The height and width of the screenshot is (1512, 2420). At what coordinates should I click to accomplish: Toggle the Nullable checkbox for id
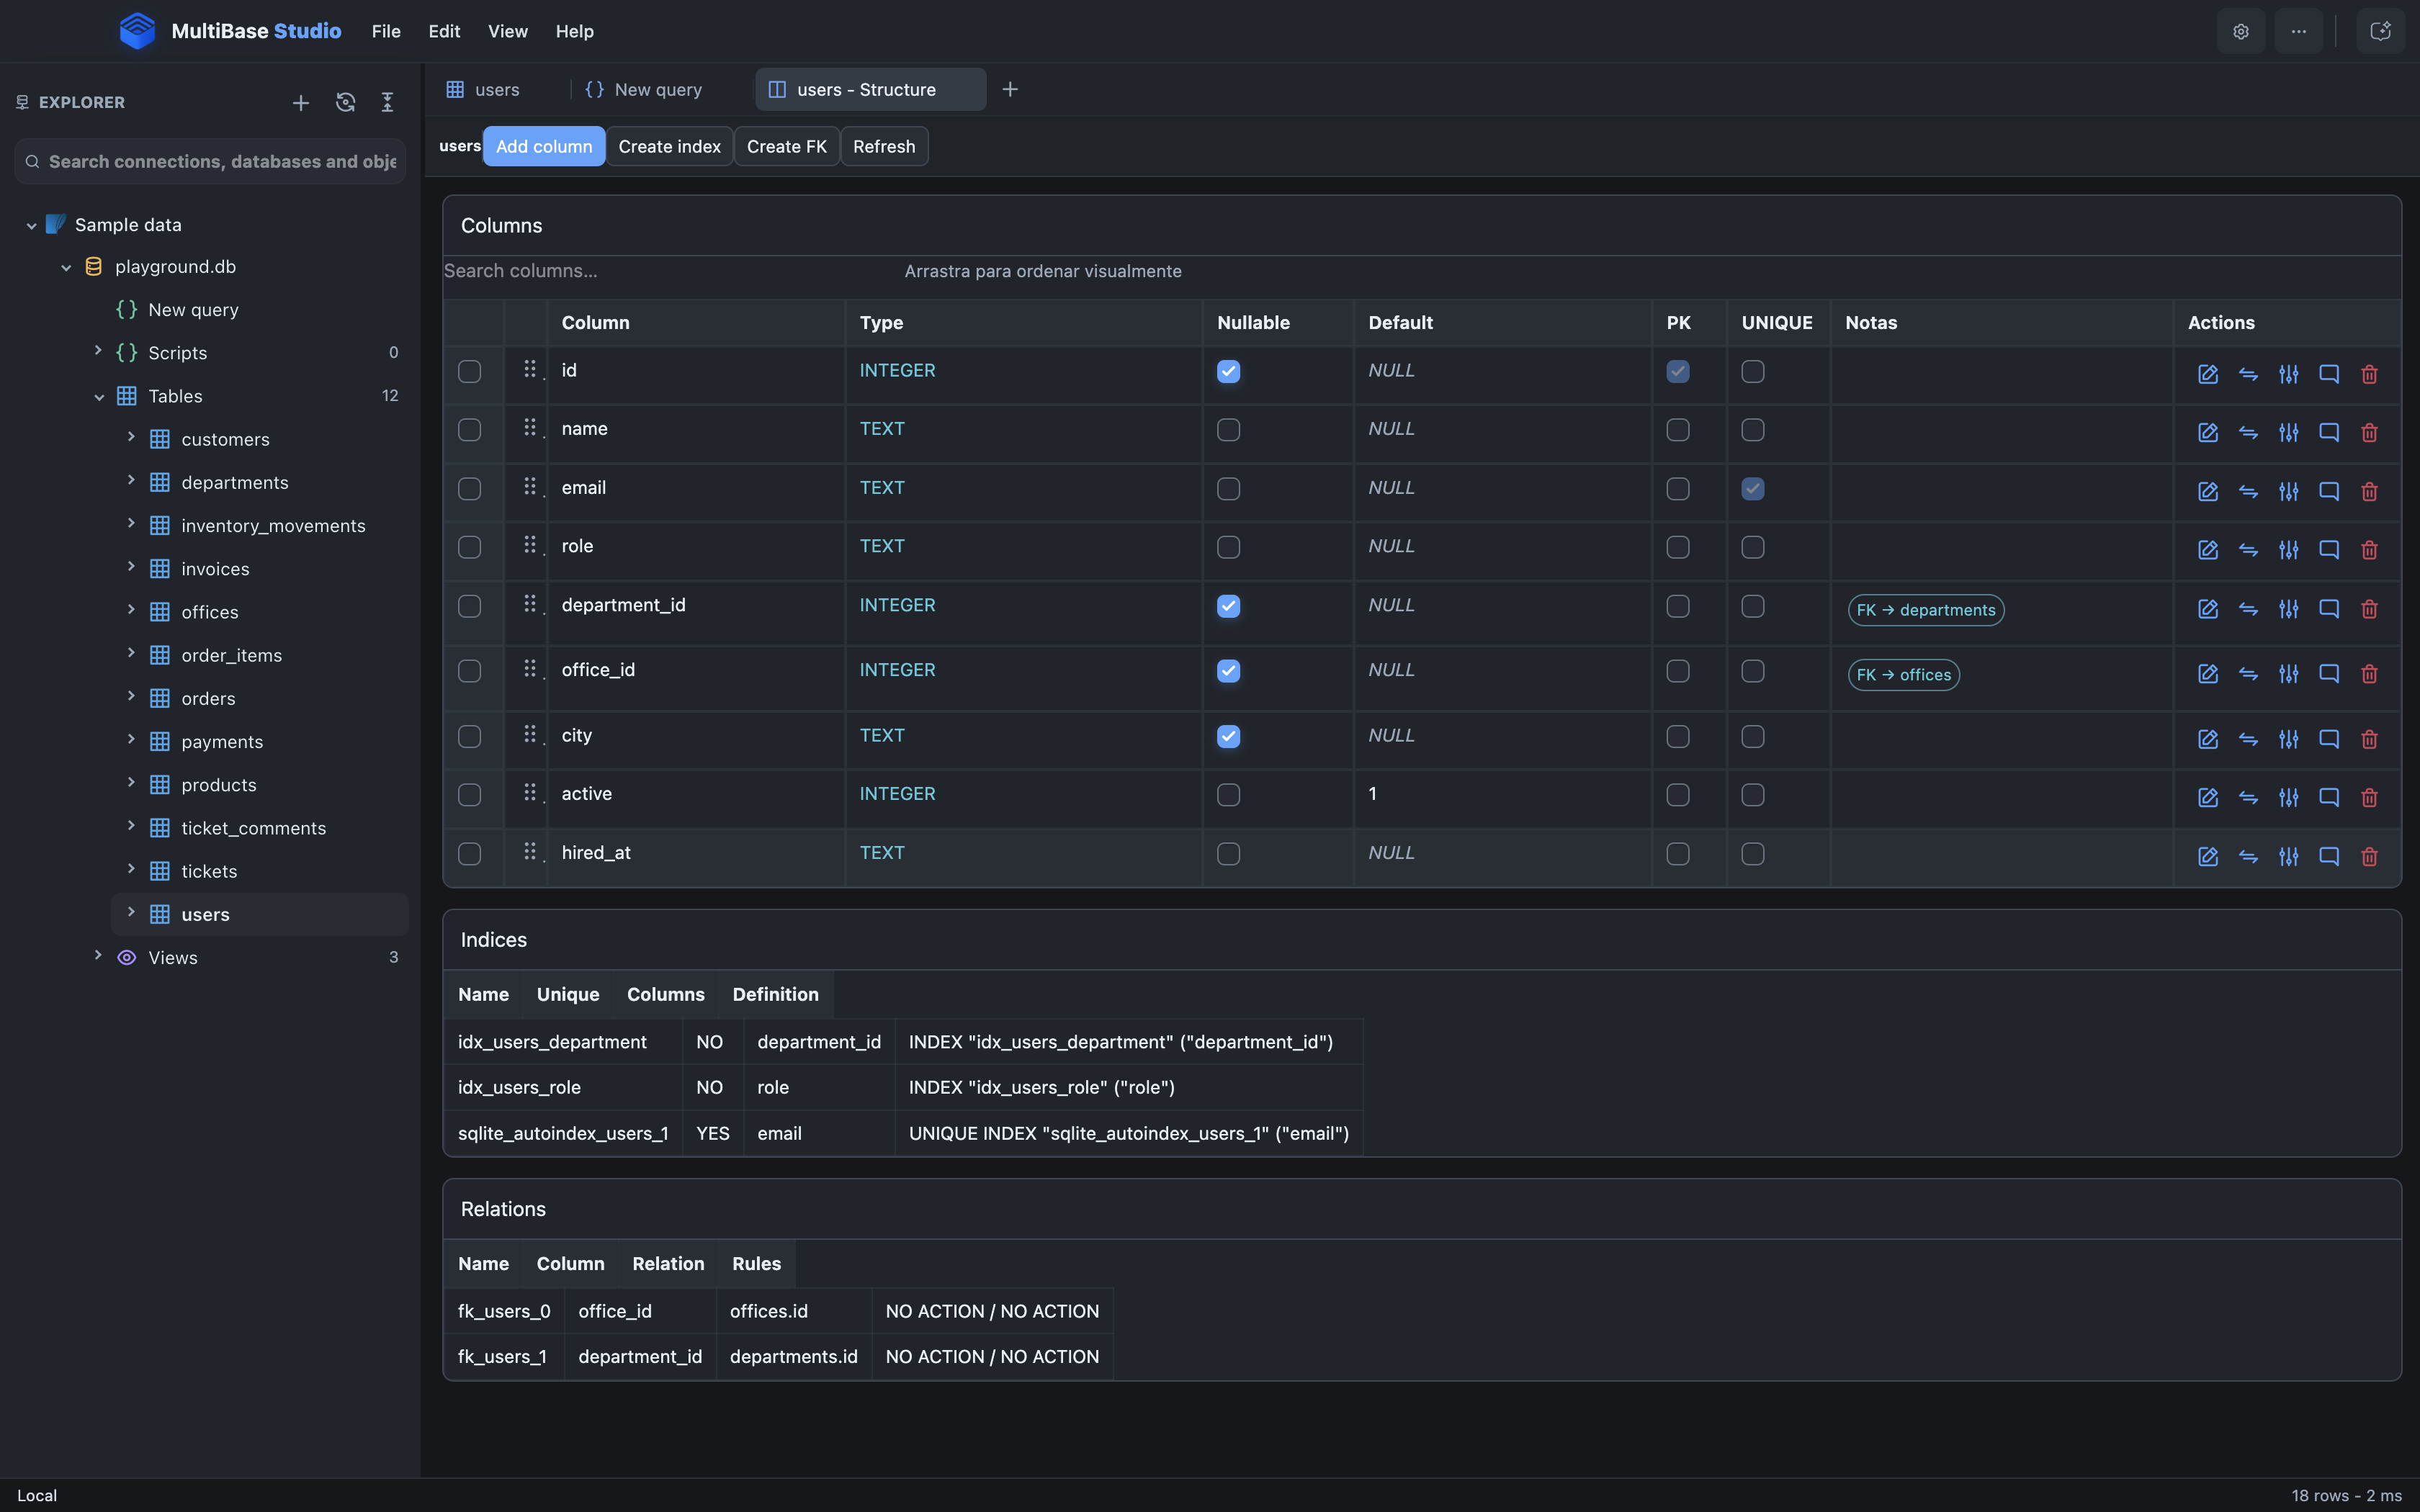(1228, 371)
